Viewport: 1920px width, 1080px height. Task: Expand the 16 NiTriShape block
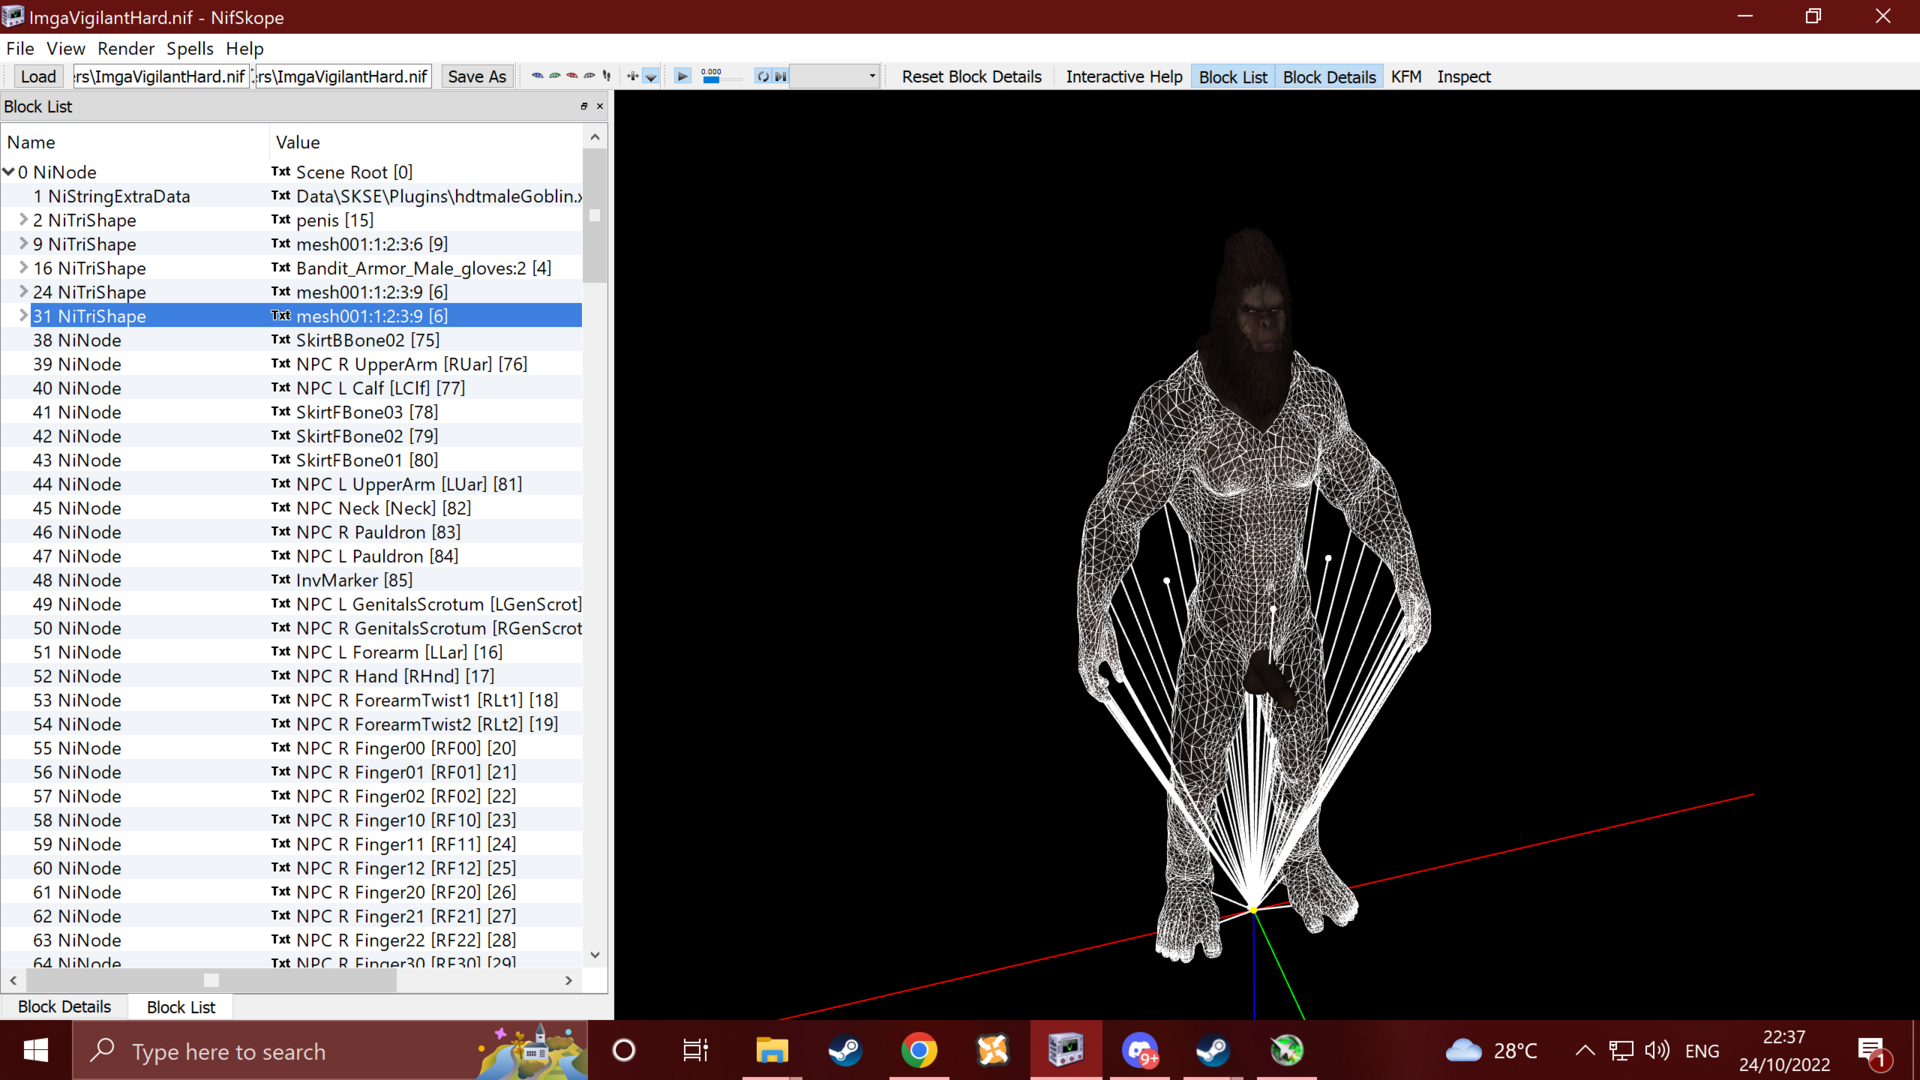(x=23, y=267)
